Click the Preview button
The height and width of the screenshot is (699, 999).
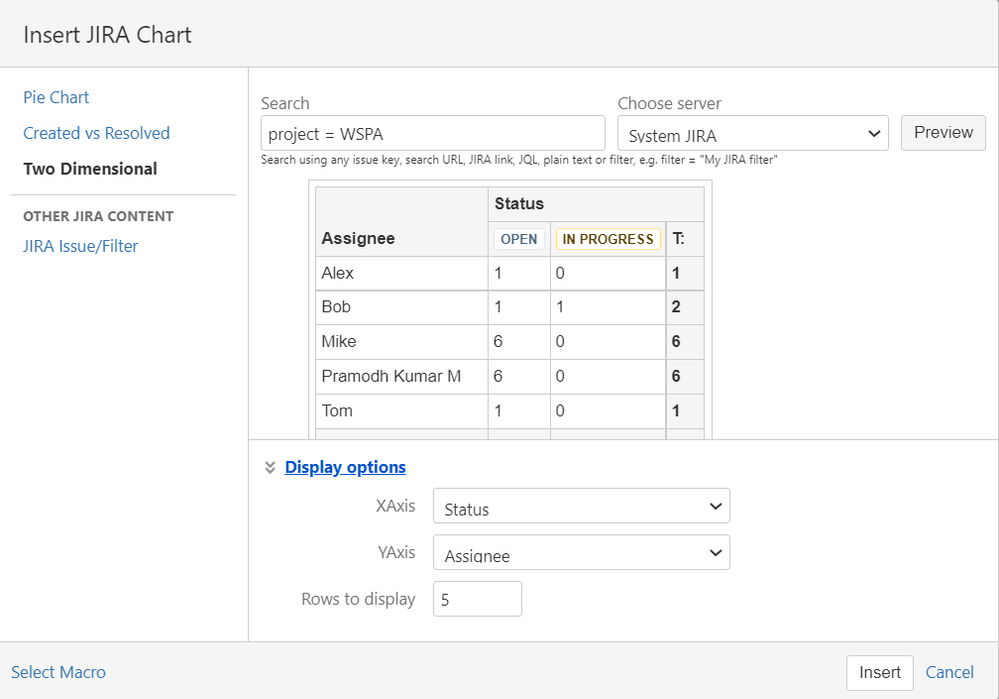(x=942, y=132)
